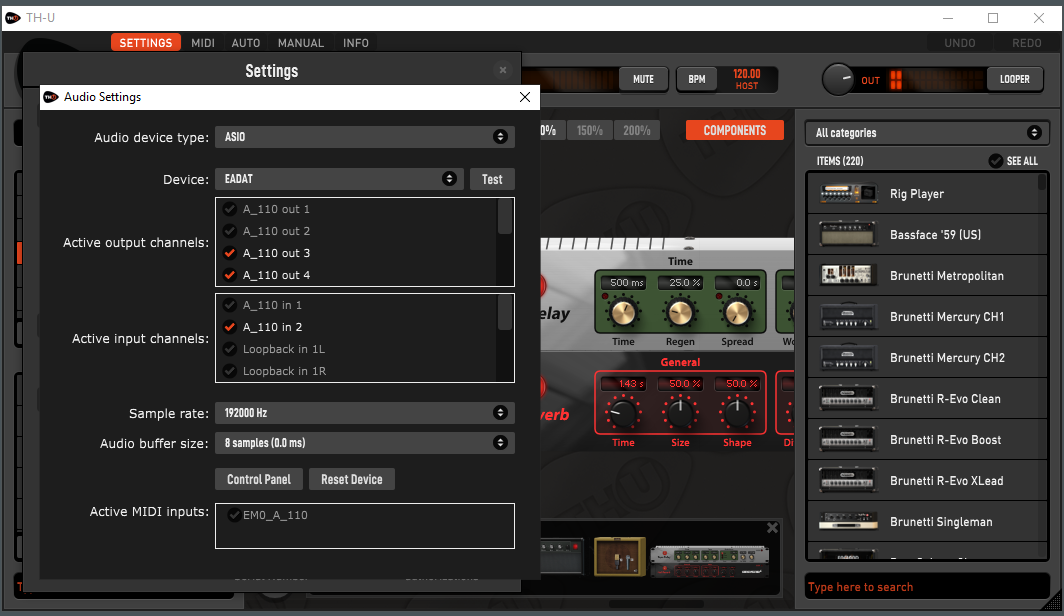Enable Loopback in 1R input channel
The height and width of the screenshot is (616, 1064).
(x=230, y=371)
